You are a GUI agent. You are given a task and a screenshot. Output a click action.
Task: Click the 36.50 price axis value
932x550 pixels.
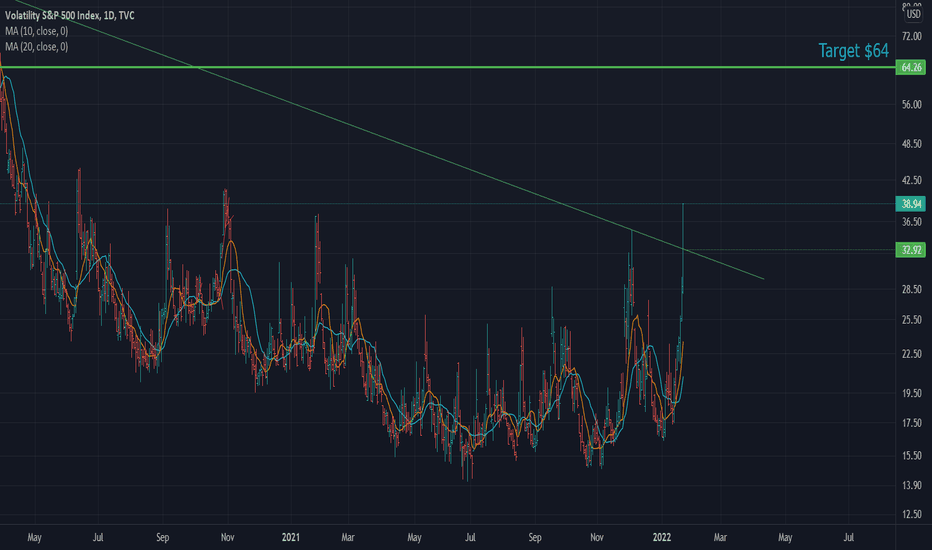(x=911, y=221)
